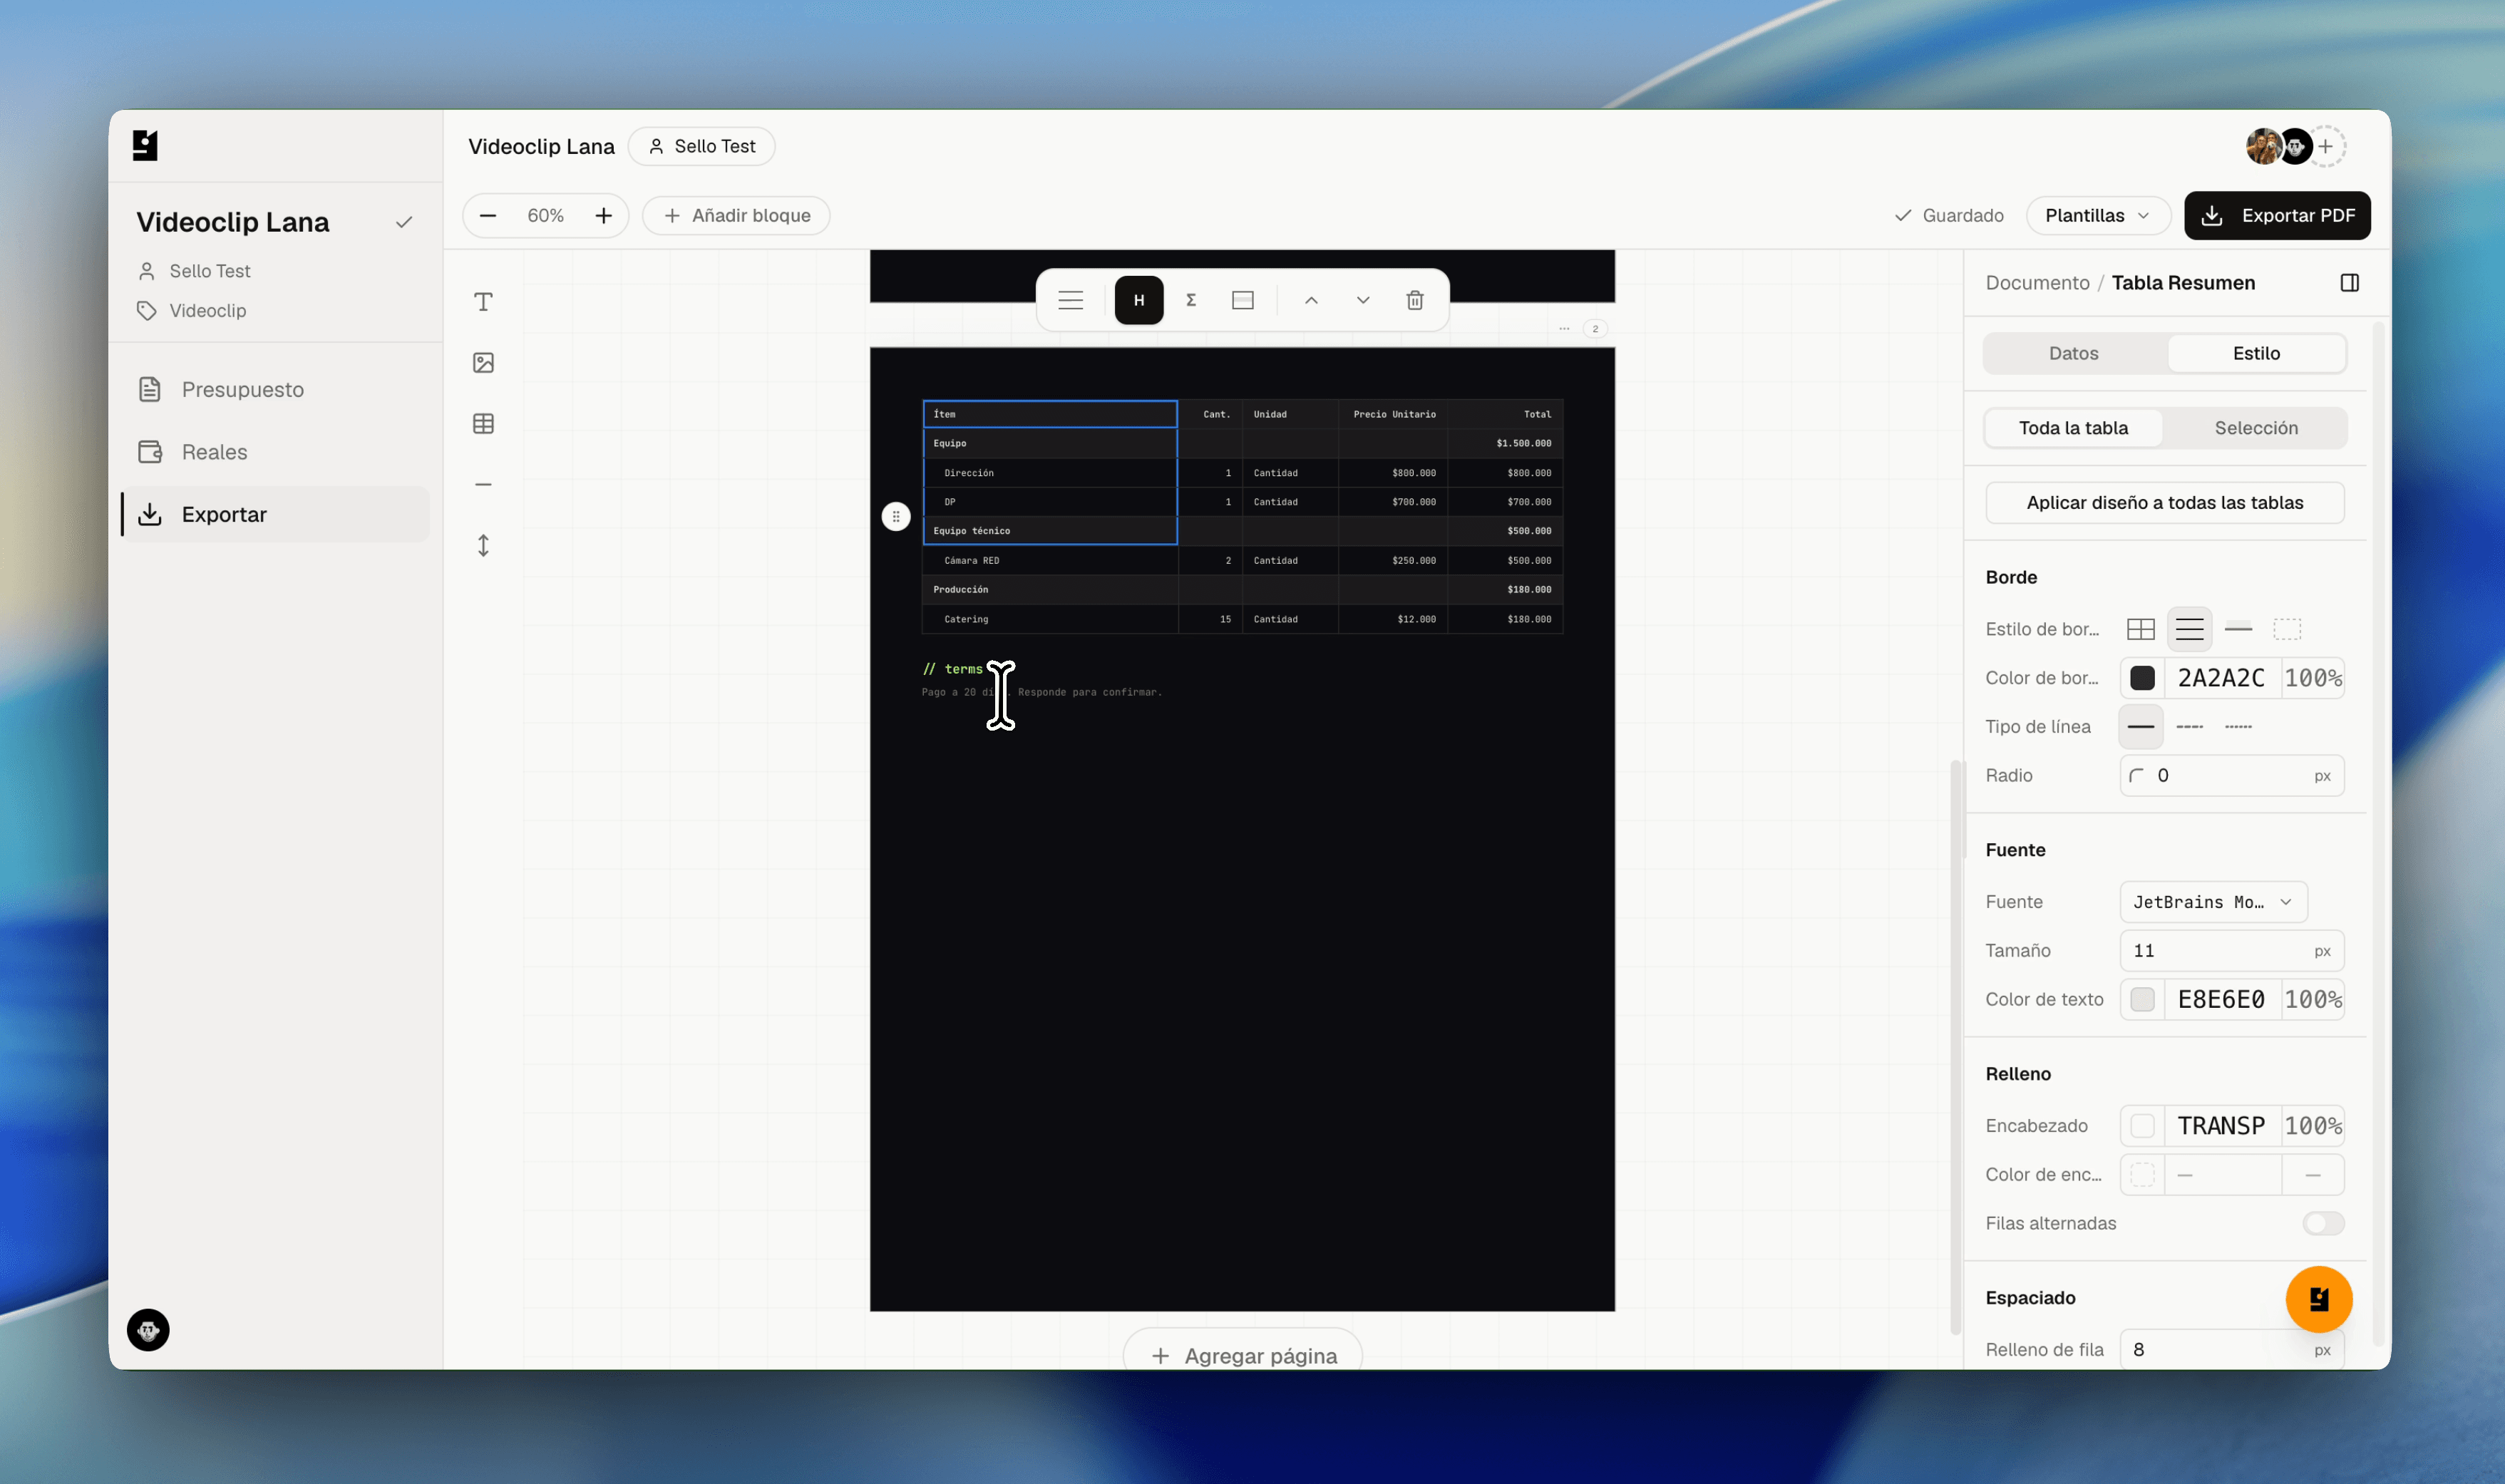Collapse the right panel icon
Screen dimensions: 2505x1484
tap(2350, 283)
